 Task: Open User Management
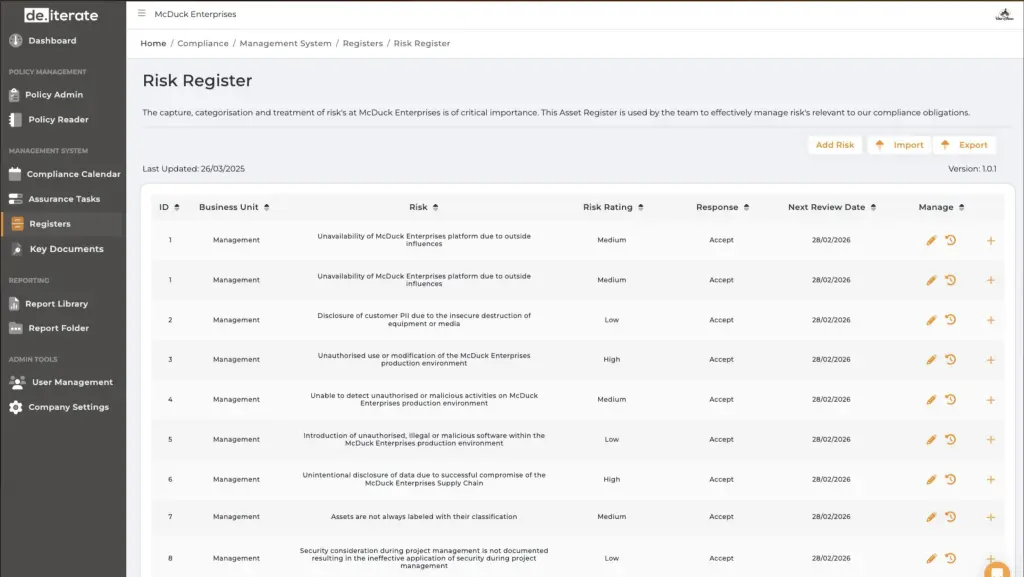(x=72, y=382)
